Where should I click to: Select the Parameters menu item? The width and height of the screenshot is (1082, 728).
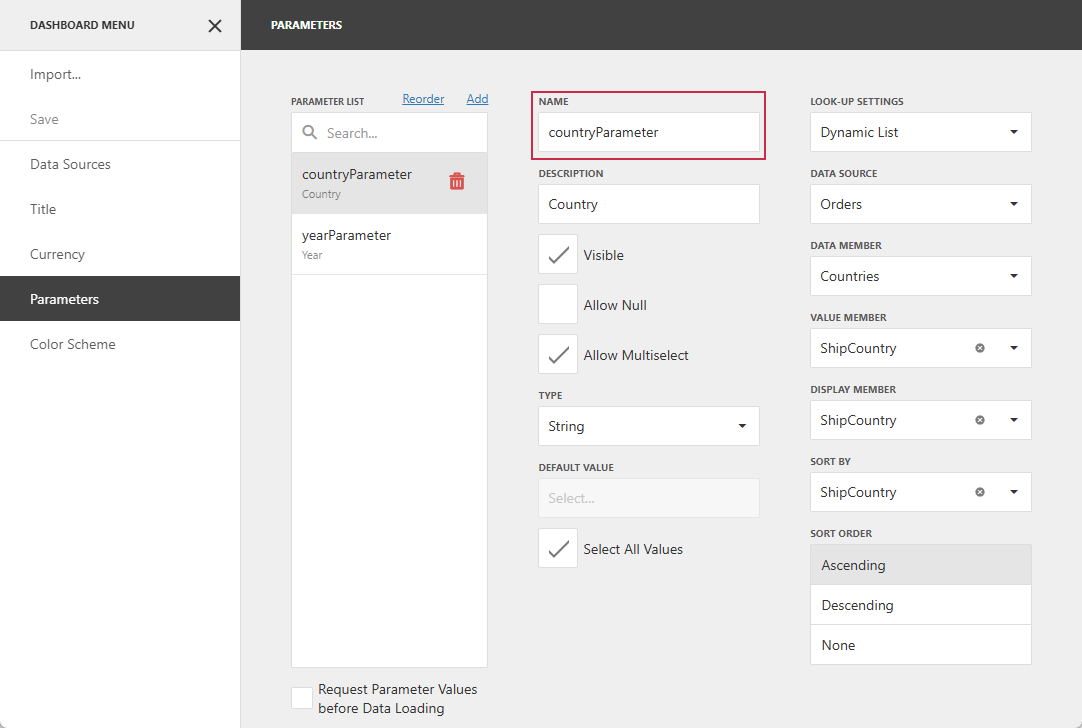120,299
